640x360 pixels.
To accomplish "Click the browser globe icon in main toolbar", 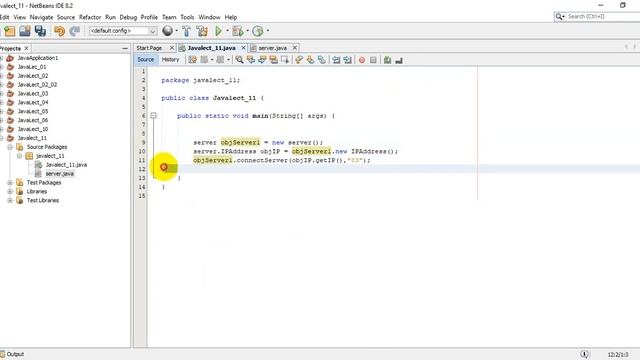I will pyautogui.click(x=167, y=31).
